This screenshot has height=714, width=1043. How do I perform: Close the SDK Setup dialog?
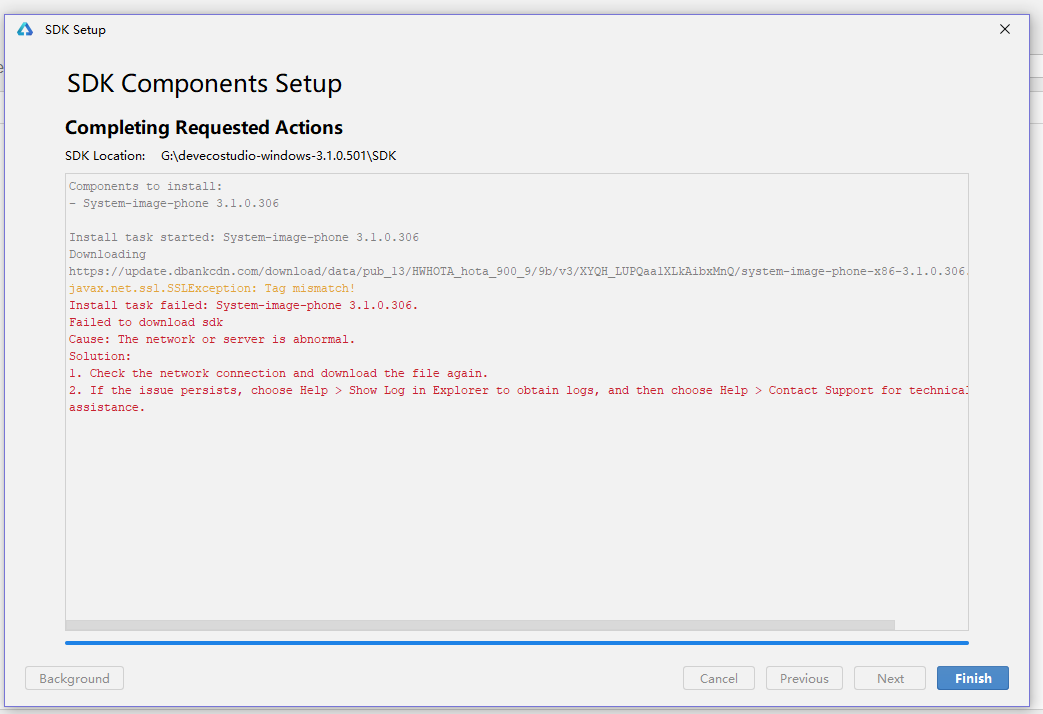pos(1004,29)
